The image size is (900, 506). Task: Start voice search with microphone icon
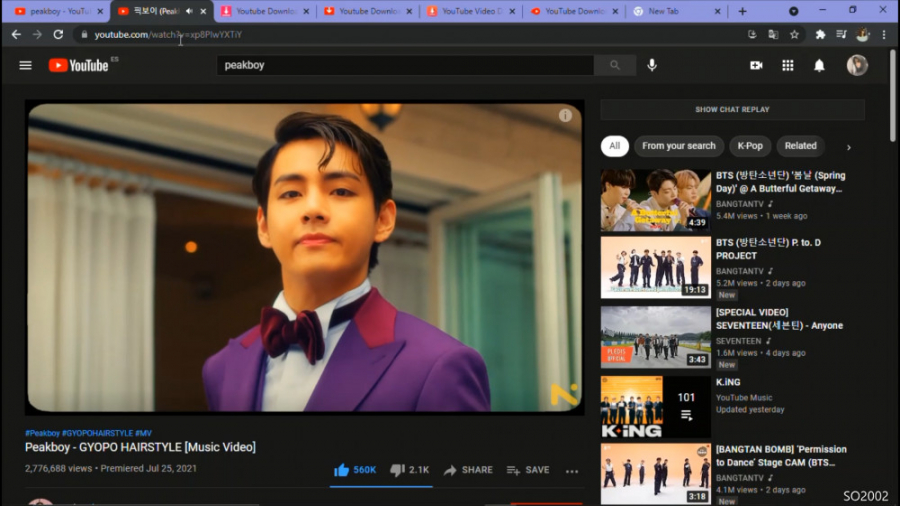(652, 65)
